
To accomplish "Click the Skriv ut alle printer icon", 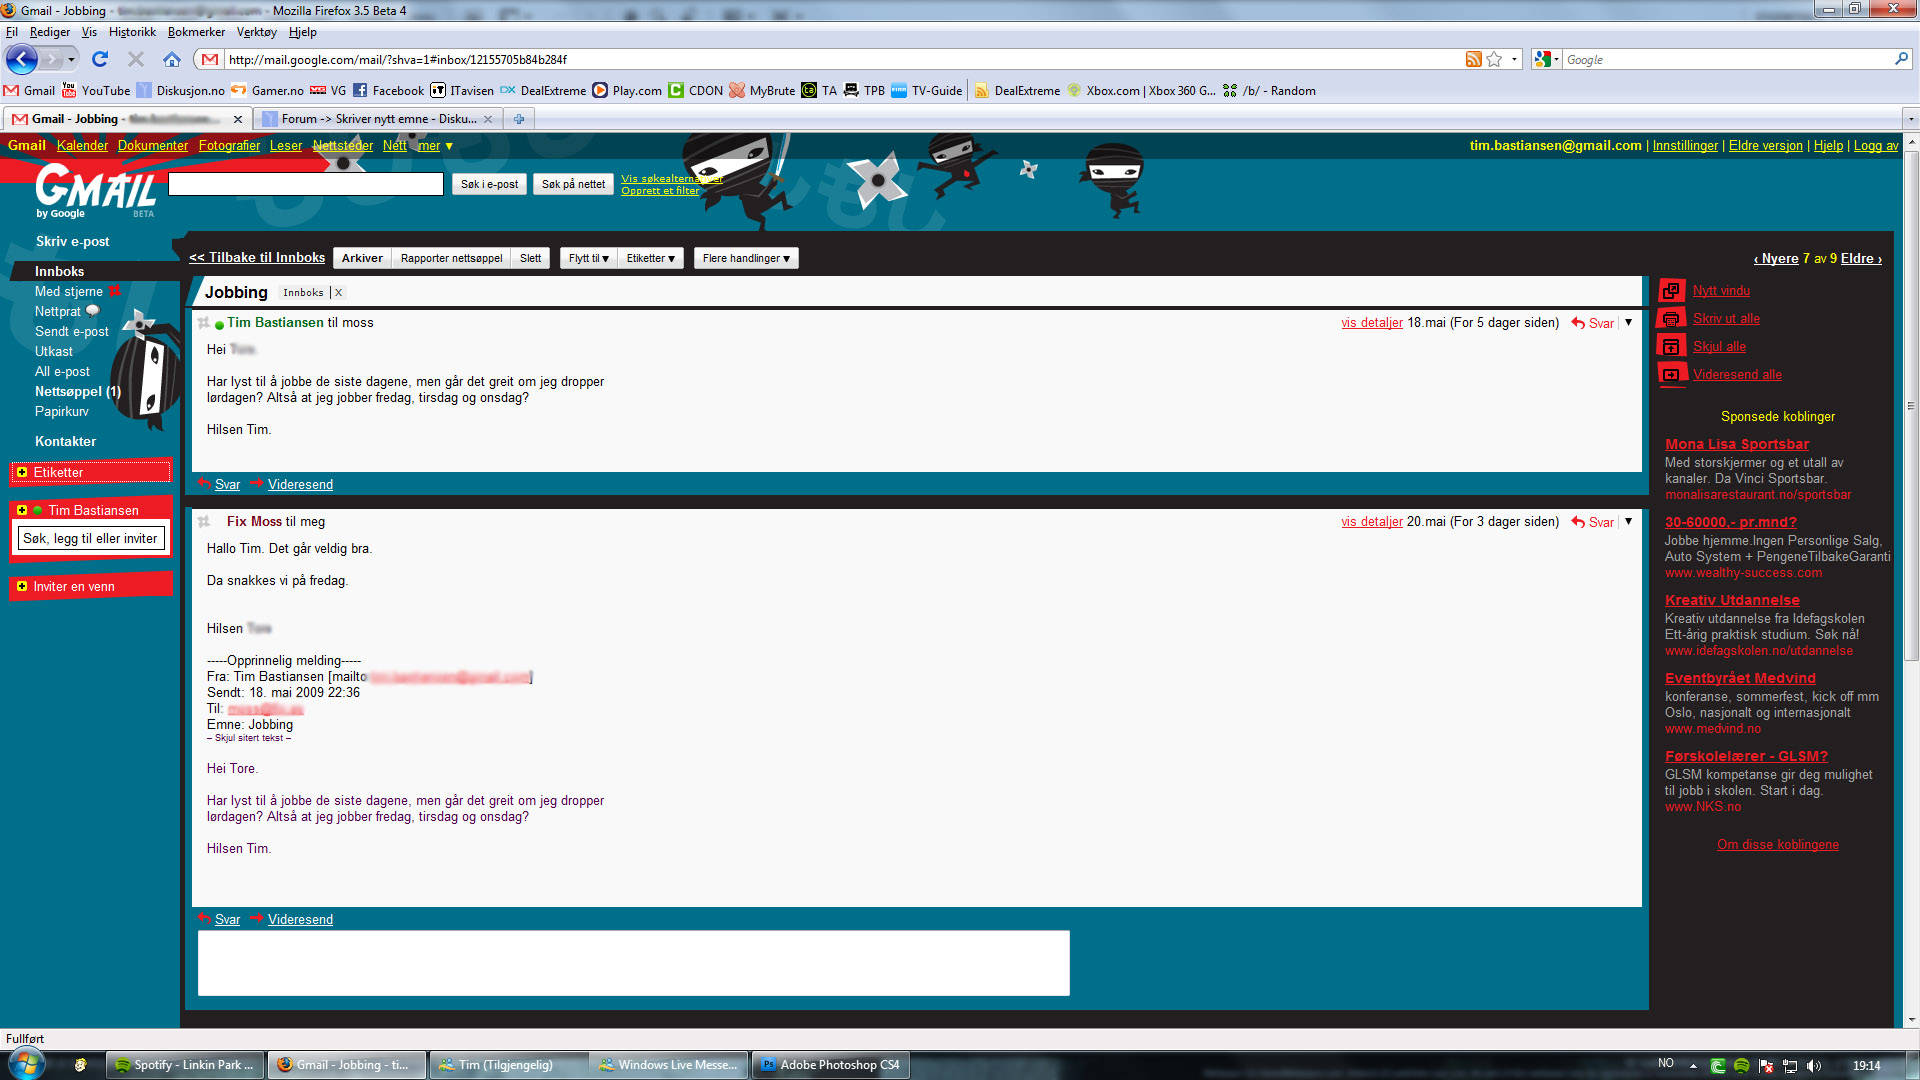I will (1671, 319).
